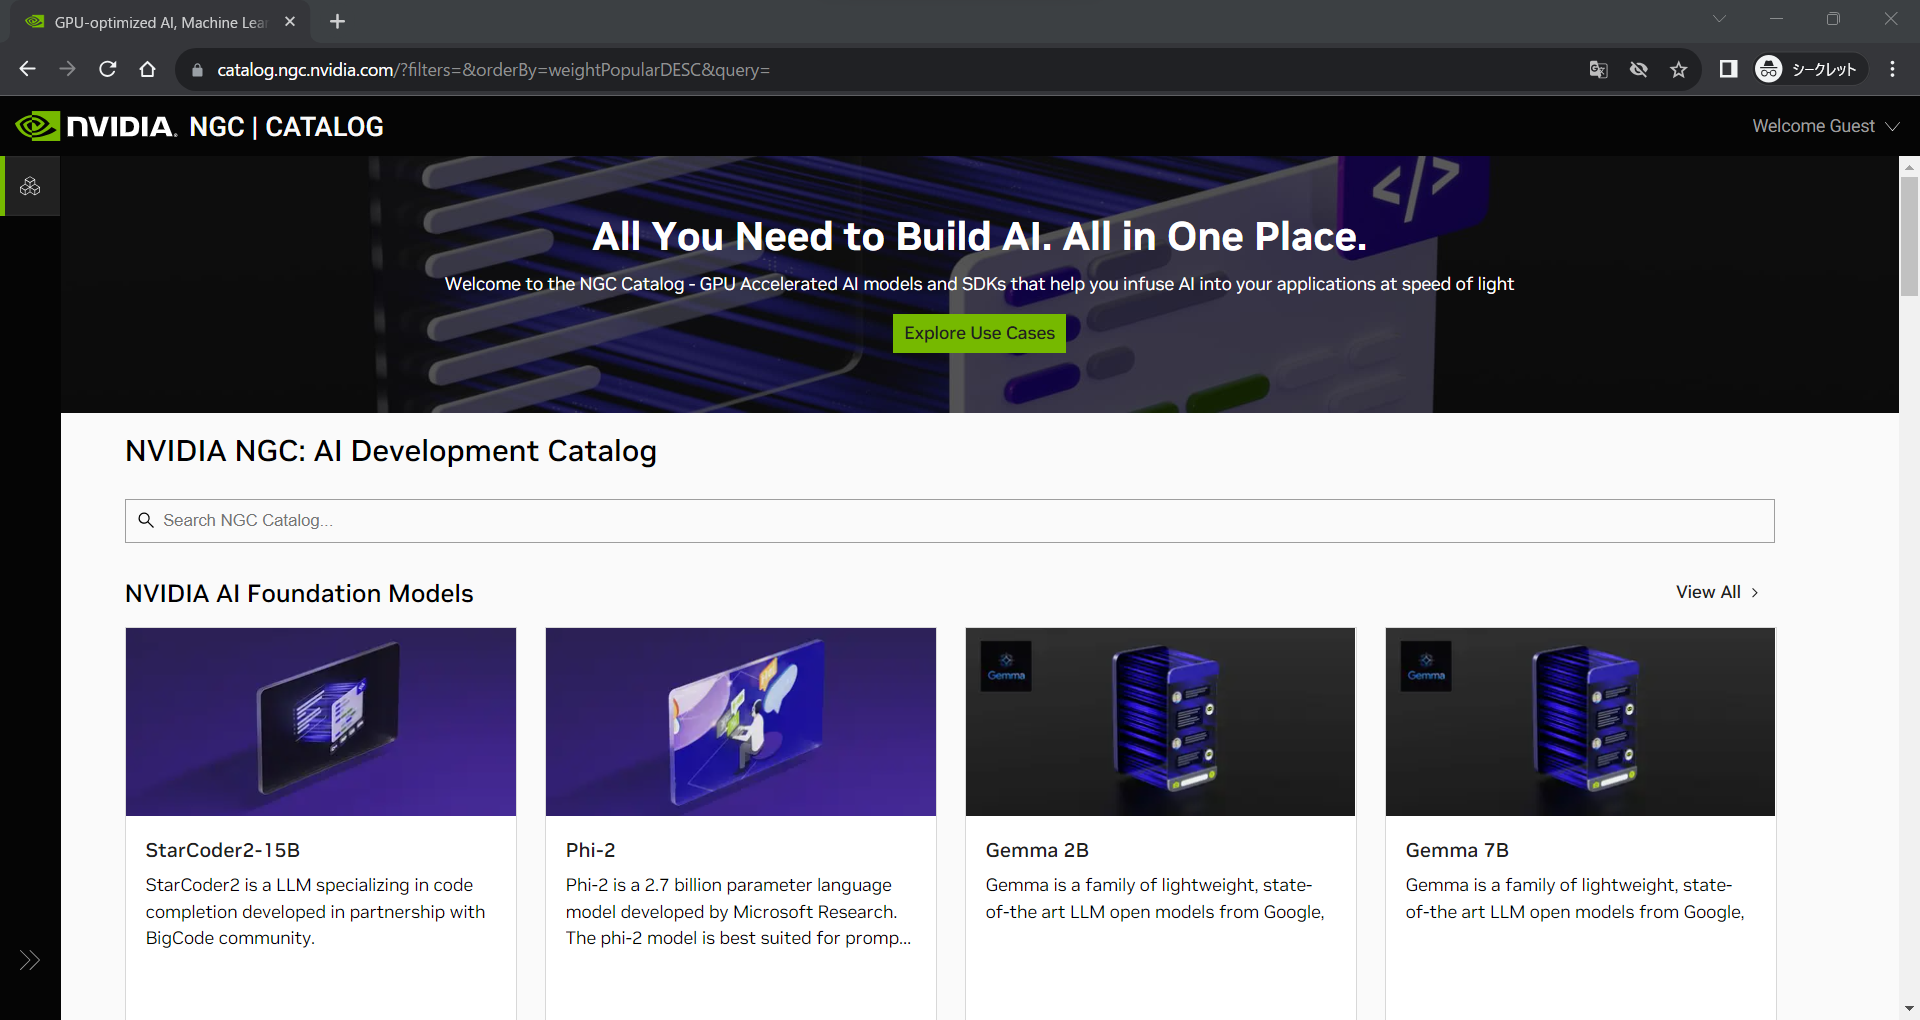This screenshot has height=1020, width=1920.
Task: Open the tab search dropdown
Action: (x=1719, y=19)
